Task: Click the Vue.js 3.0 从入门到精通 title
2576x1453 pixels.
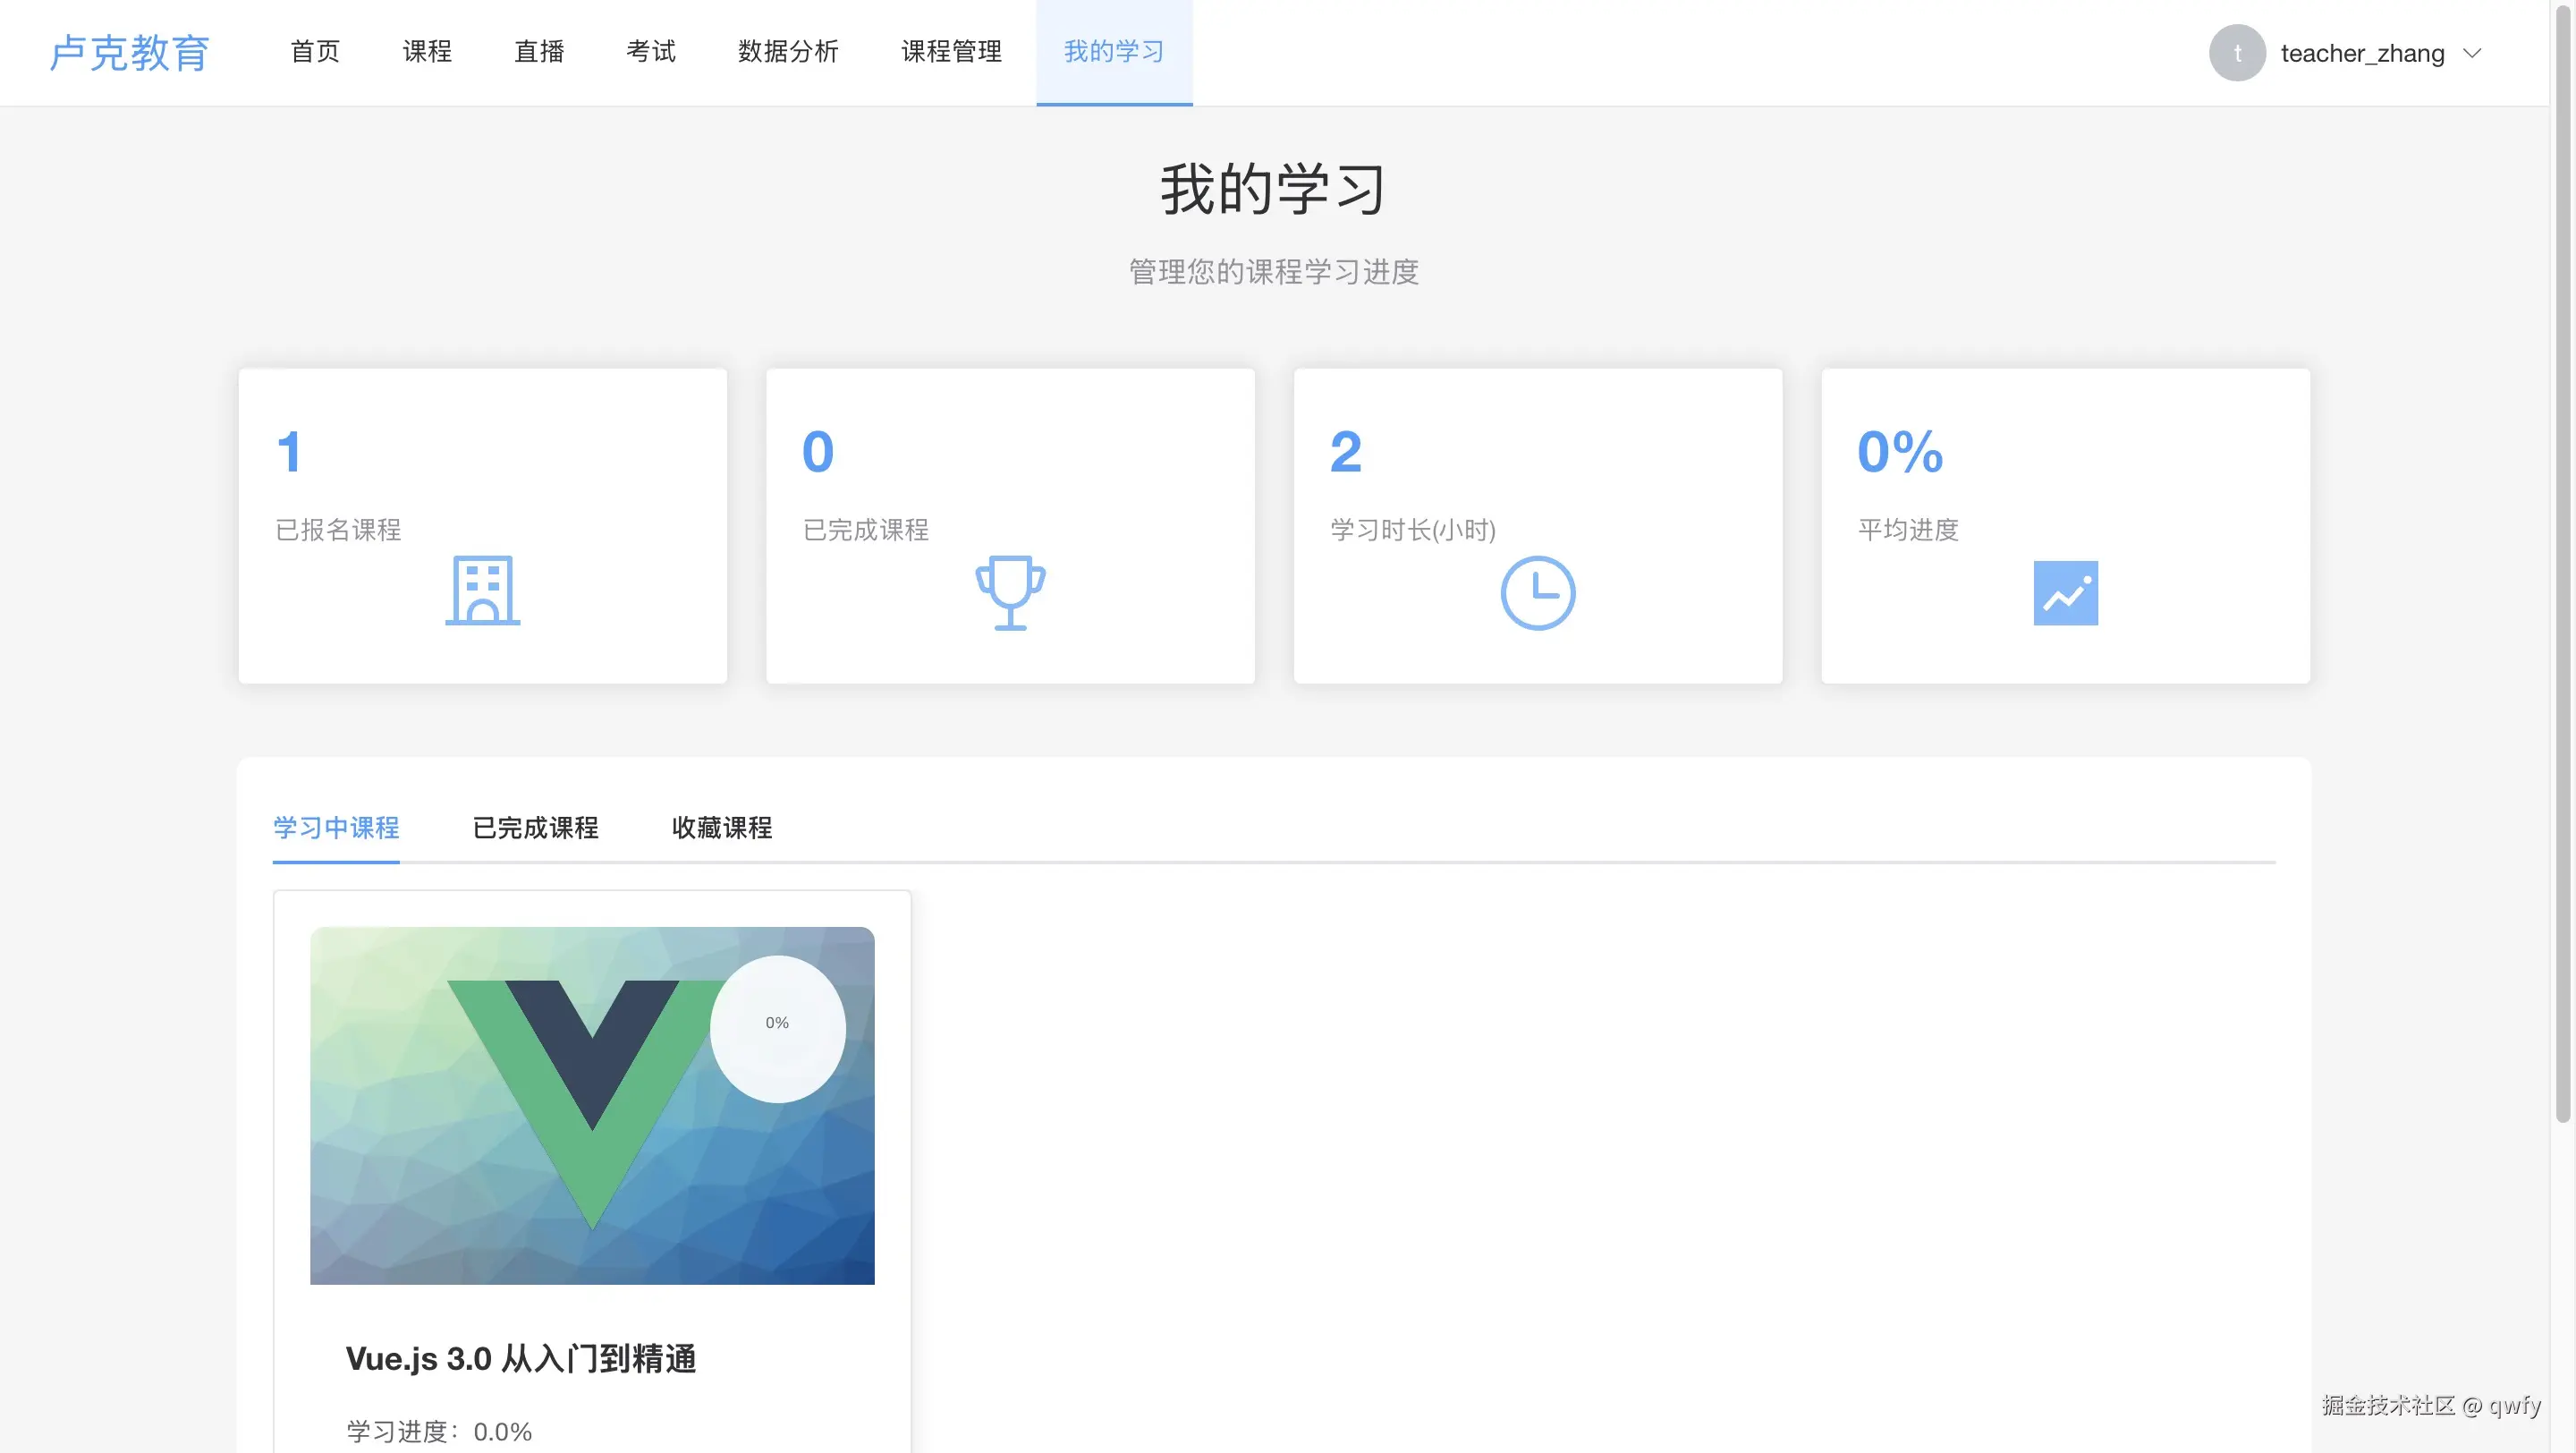Action: (x=520, y=1358)
